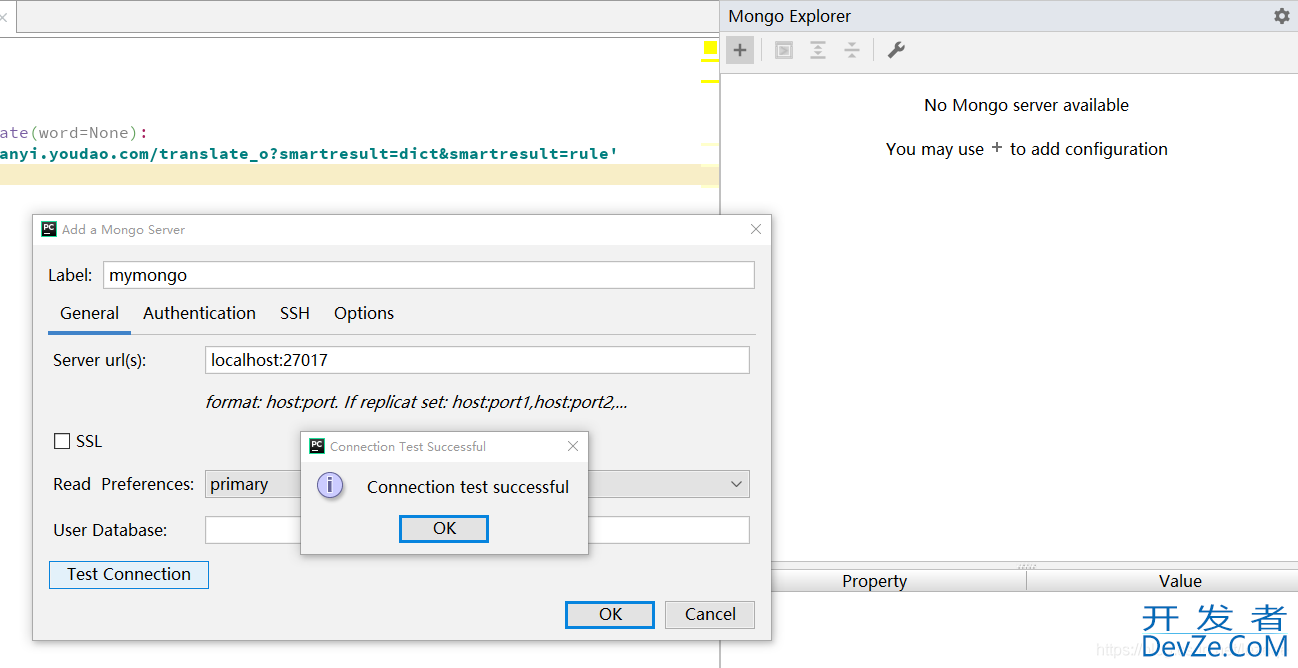Open the Options tab

coord(364,313)
